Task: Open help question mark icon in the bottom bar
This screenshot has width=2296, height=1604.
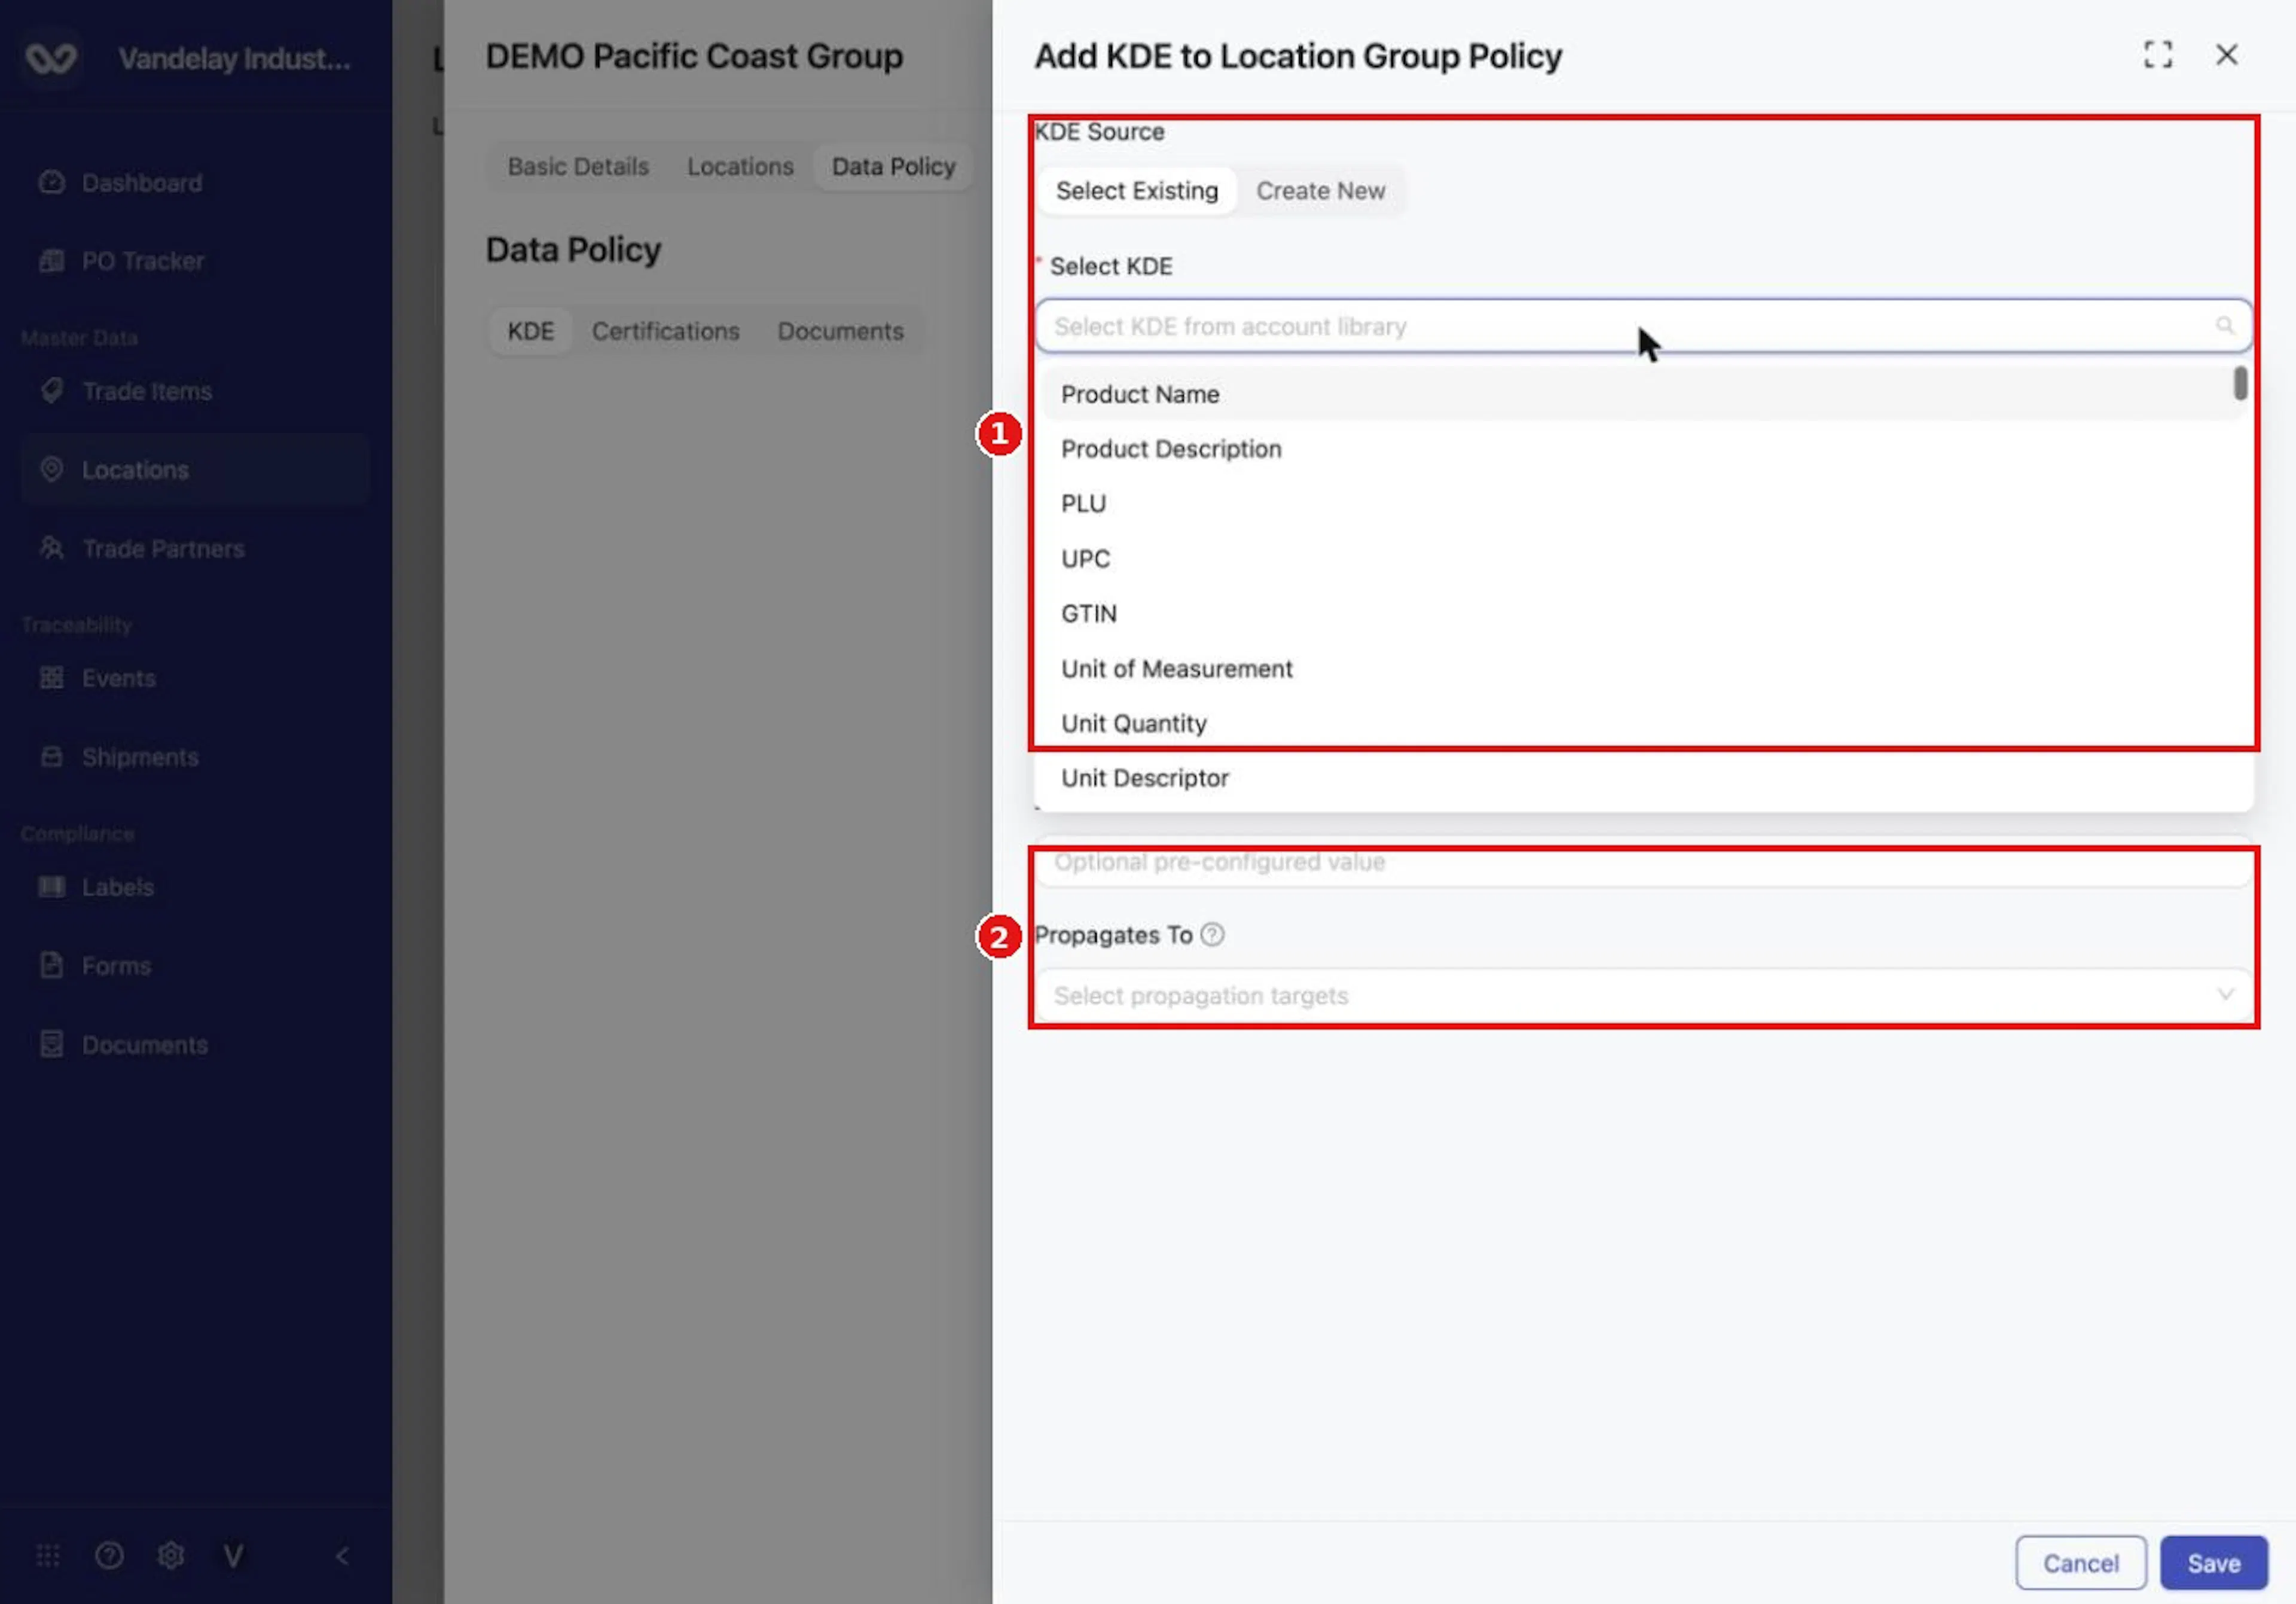Action: 109,1556
